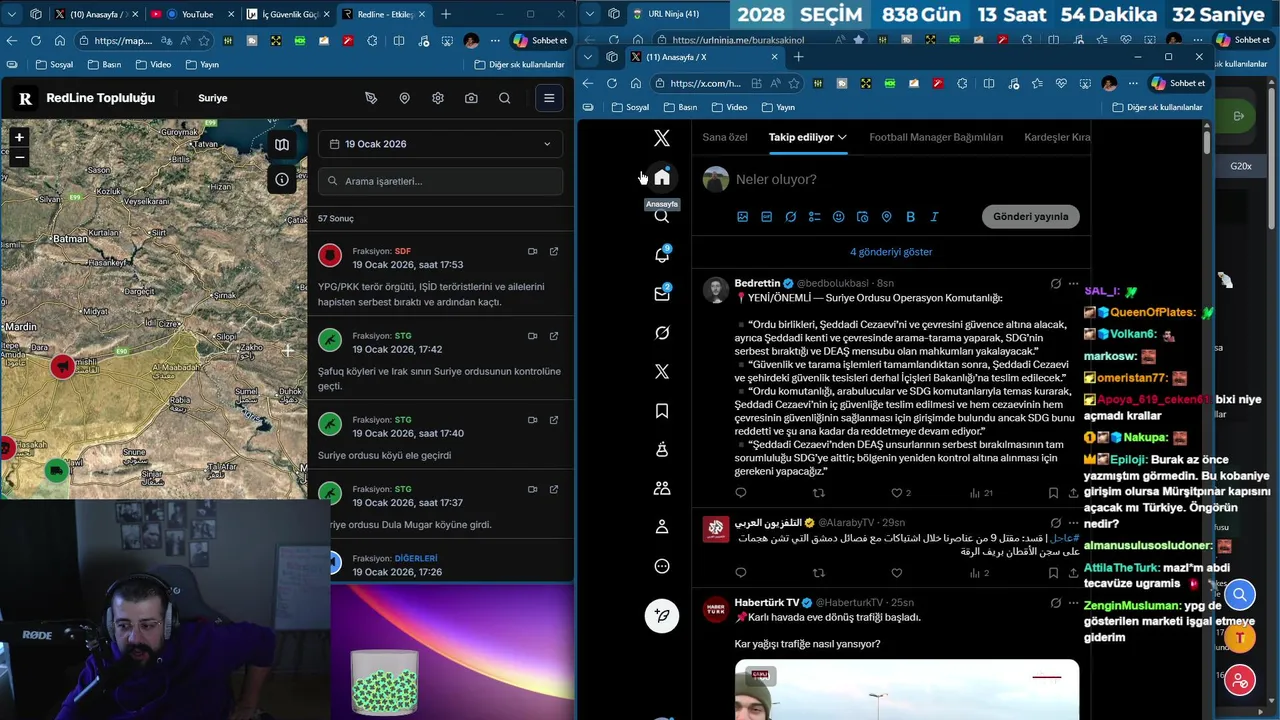Click the video icon on the SDF 17:53 entry

[x=532, y=252]
